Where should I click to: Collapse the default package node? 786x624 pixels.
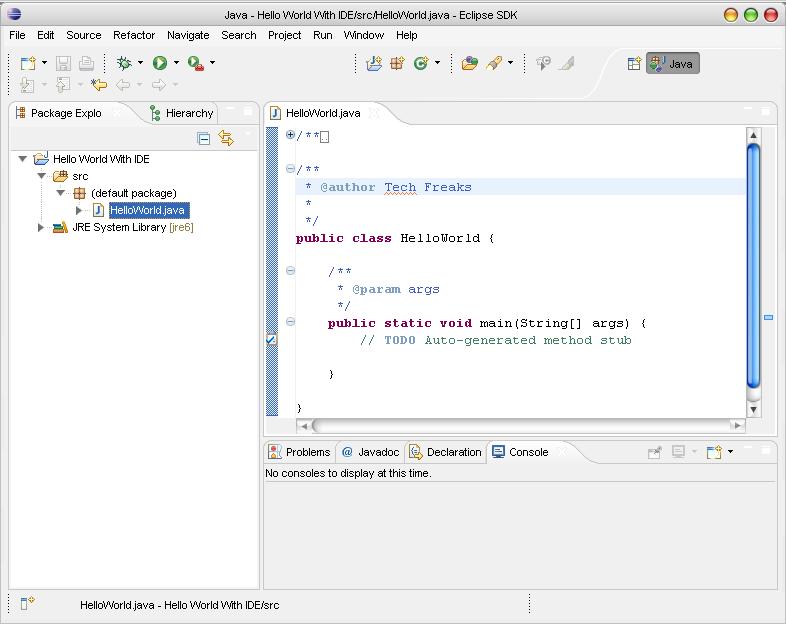[61, 193]
